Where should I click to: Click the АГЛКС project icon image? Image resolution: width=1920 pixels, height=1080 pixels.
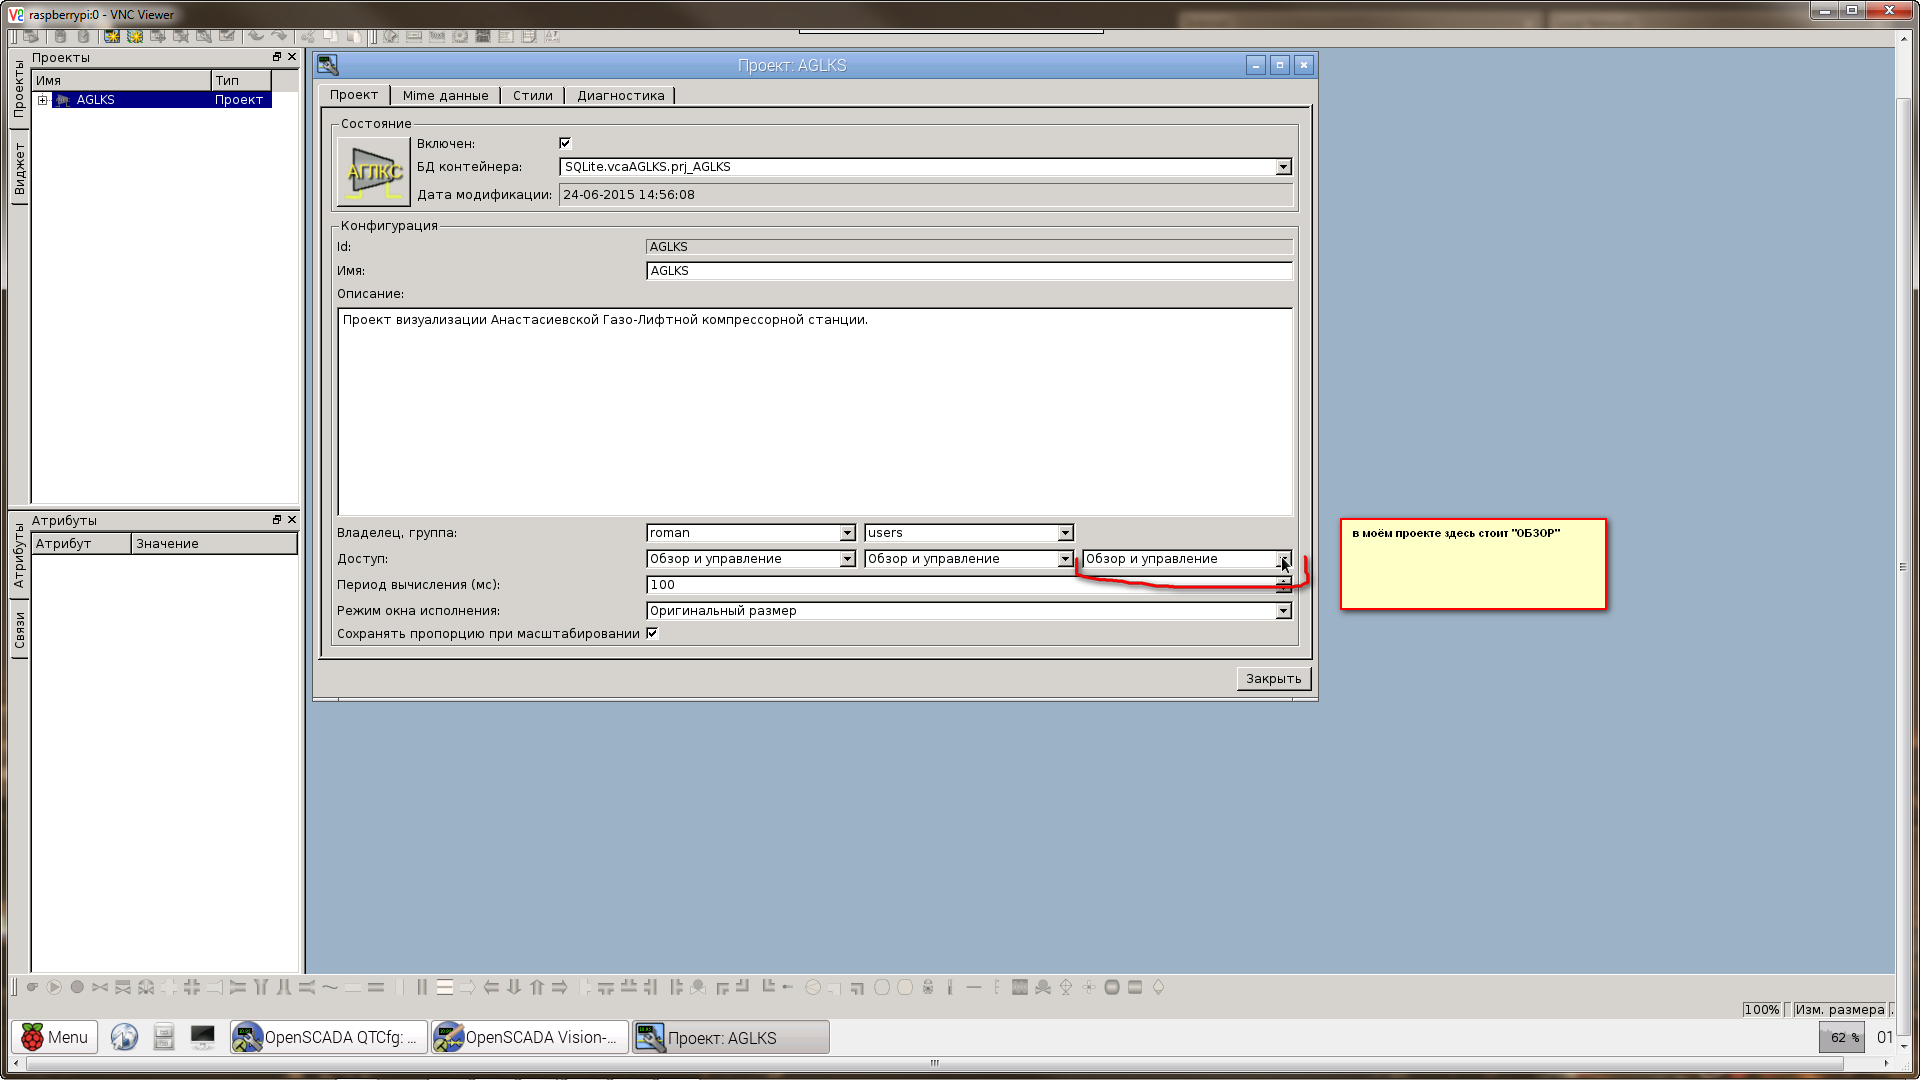[374, 172]
